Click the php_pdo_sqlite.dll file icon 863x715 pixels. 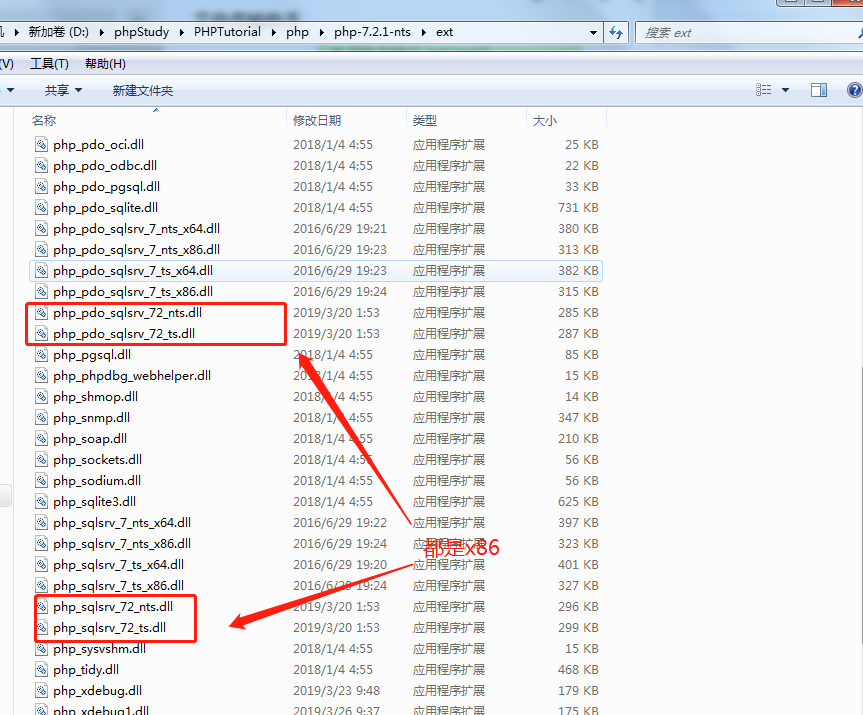(x=41, y=208)
